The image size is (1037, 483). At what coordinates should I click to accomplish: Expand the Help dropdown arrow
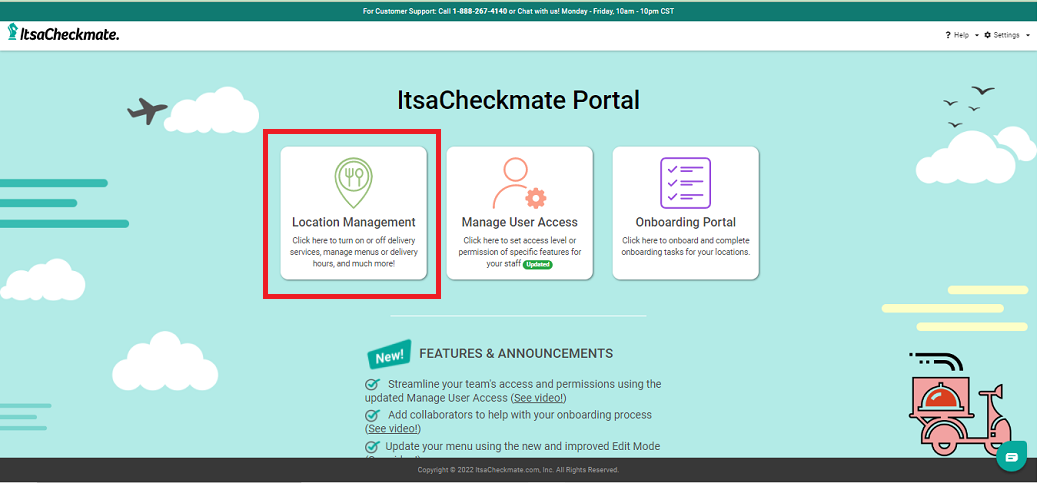point(976,36)
